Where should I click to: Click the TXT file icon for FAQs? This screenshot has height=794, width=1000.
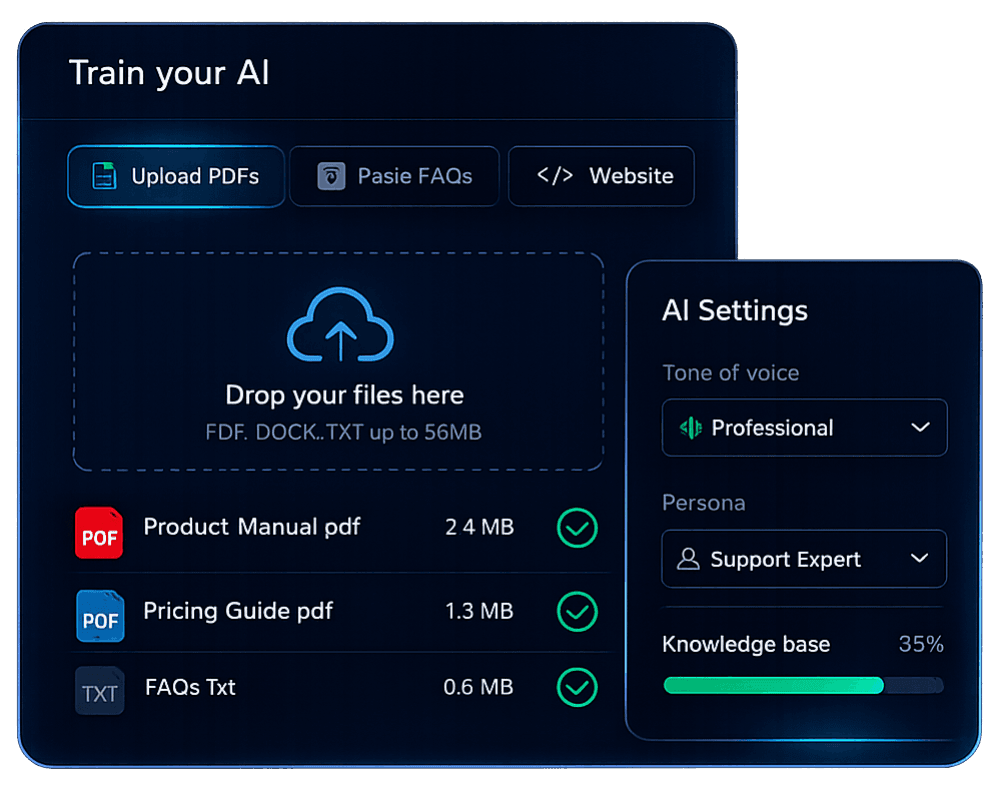[99, 691]
